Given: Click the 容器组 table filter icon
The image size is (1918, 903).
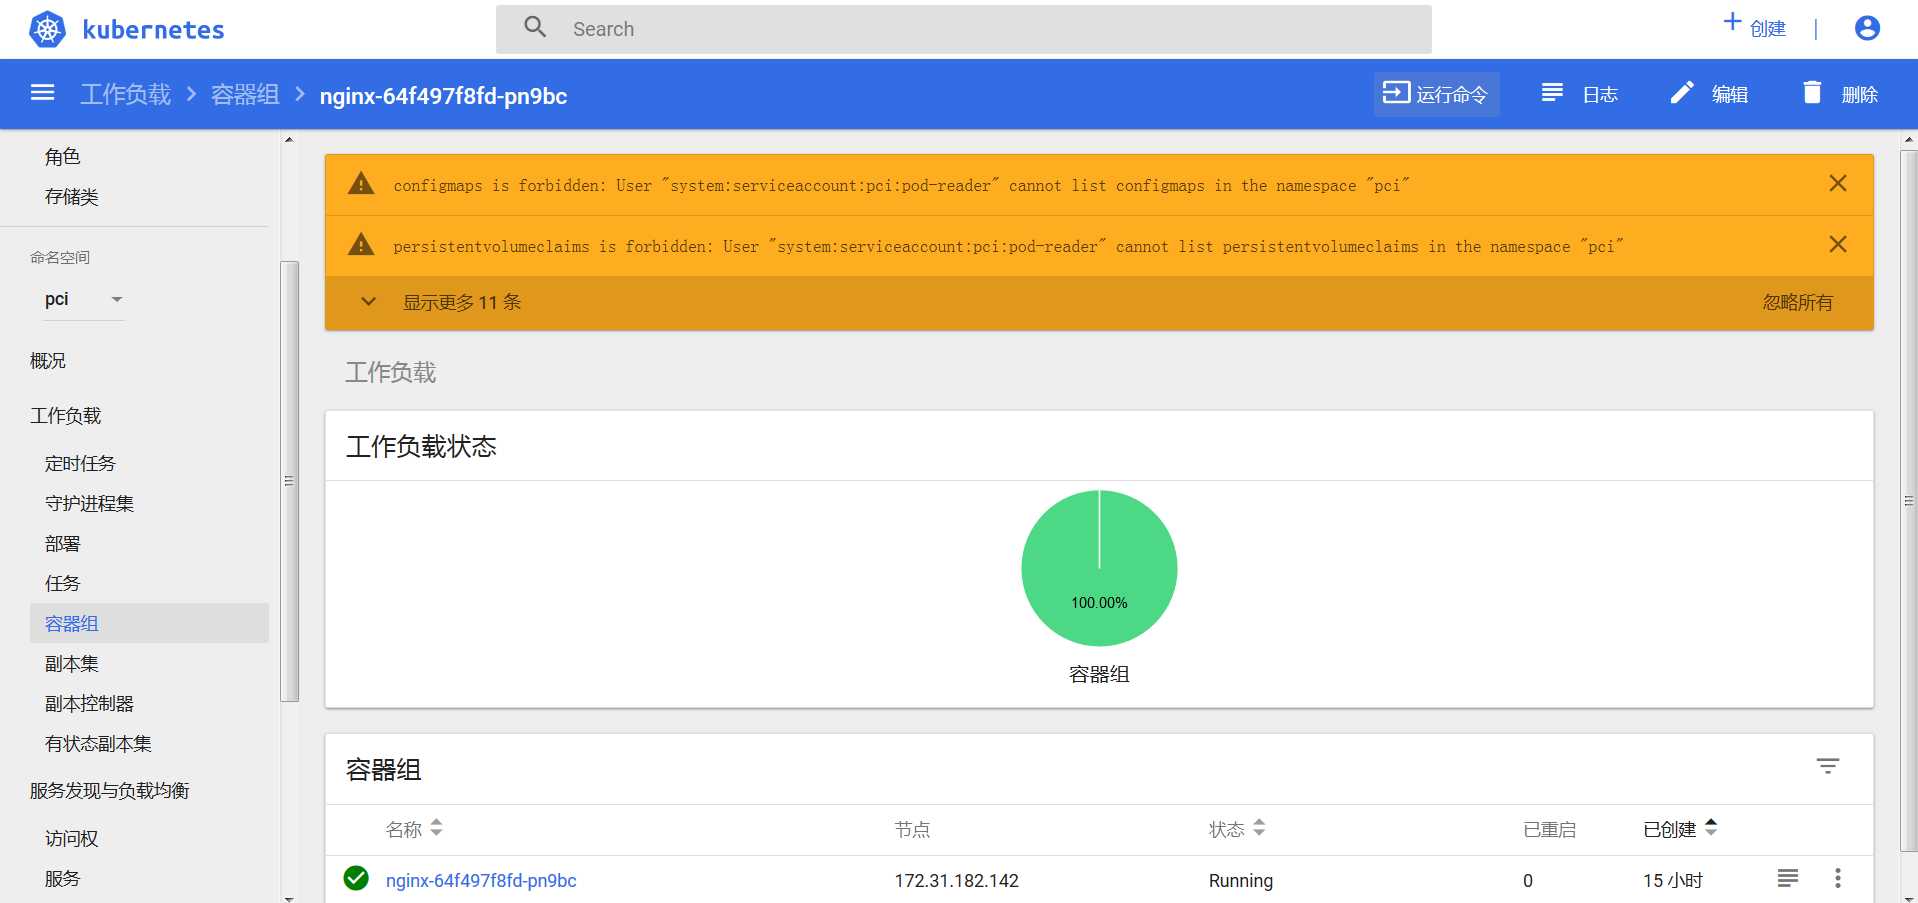Looking at the screenshot, I should 1828,767.
